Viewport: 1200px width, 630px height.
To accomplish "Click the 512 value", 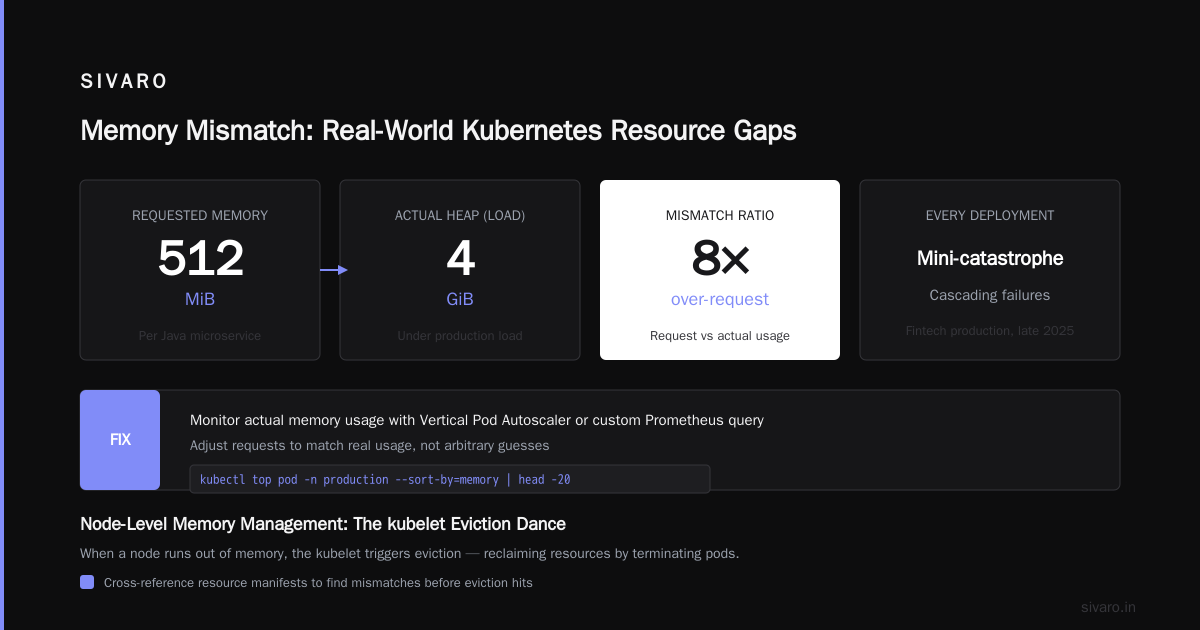I will pyautogui.click(x=200, y=259).
